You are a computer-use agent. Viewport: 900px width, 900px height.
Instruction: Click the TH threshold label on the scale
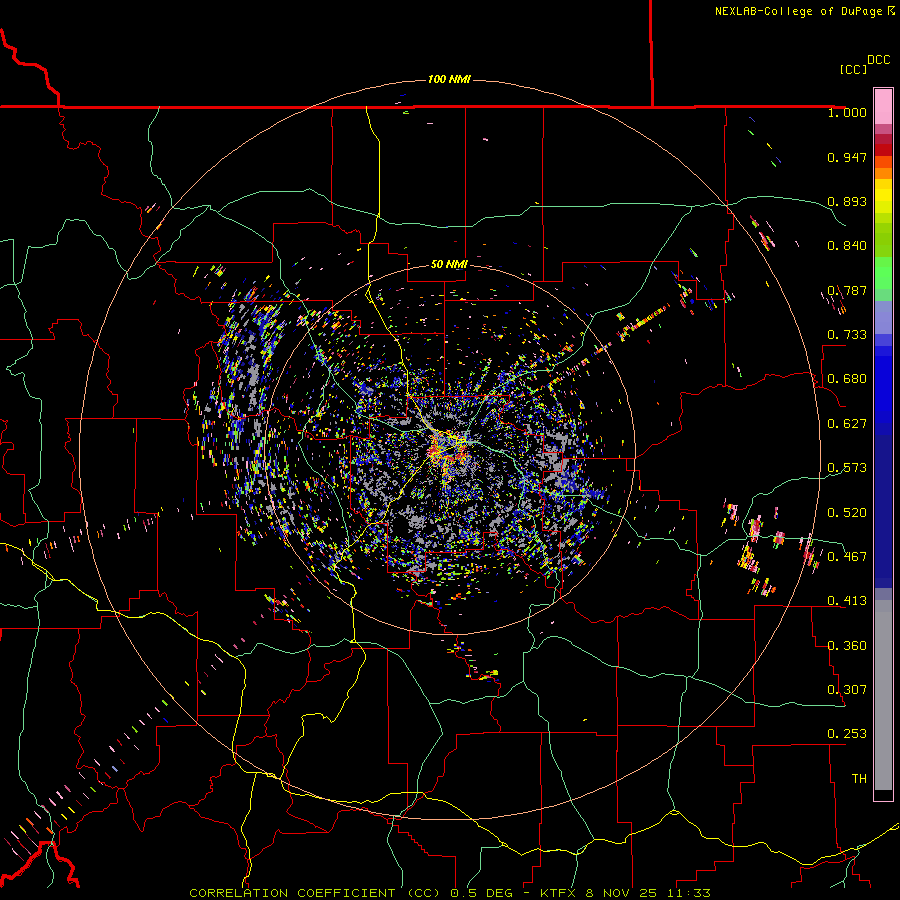point(859,779)
